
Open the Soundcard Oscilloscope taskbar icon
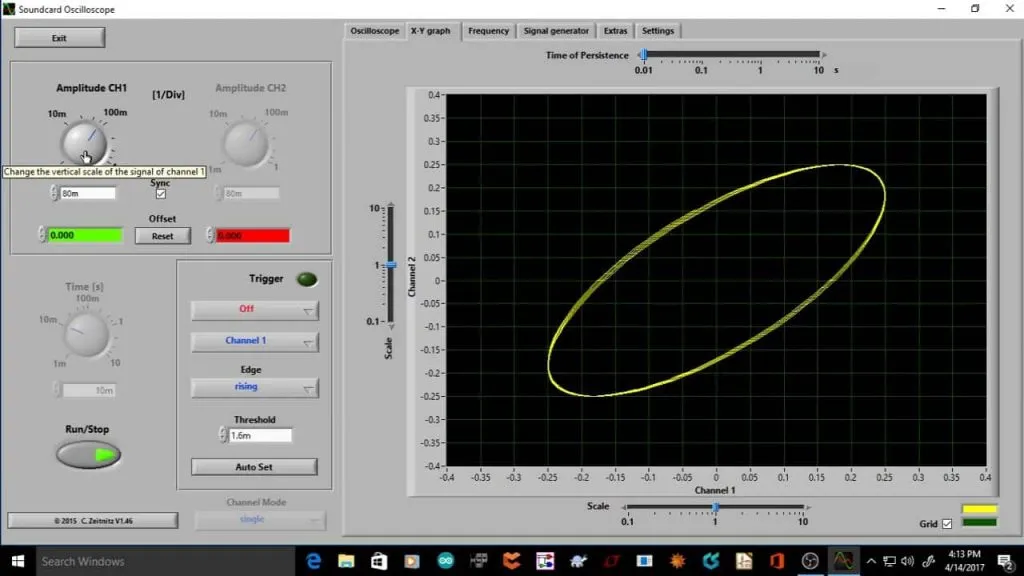coord(845,560)
